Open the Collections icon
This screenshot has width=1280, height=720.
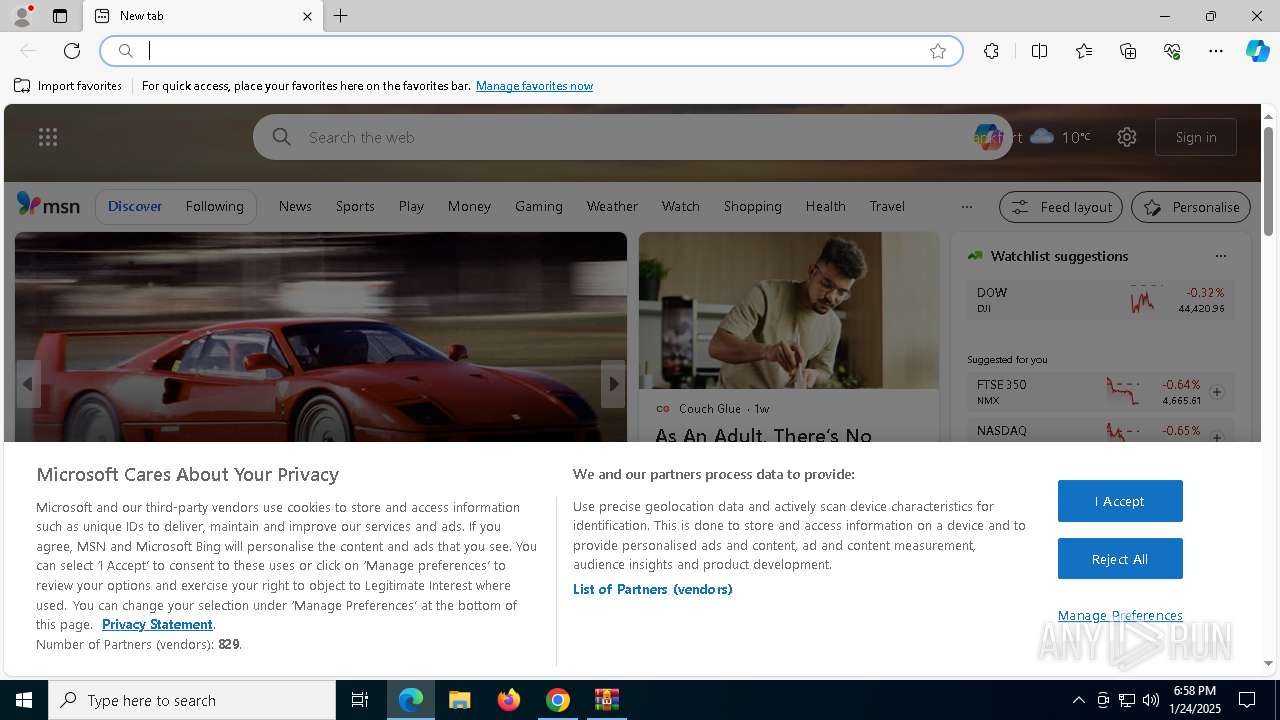point(1128,51)
